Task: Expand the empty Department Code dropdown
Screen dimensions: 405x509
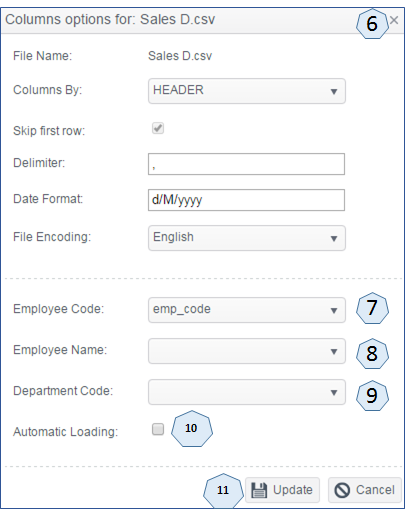Action: pos(247,392)
